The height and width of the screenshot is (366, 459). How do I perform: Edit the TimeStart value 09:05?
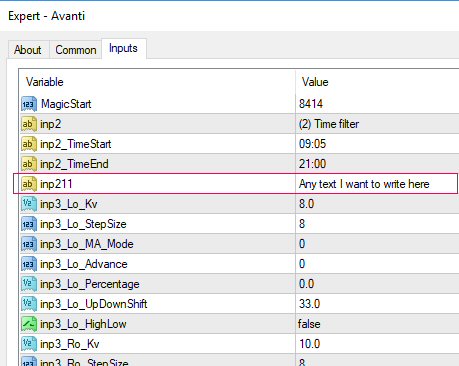312,144
